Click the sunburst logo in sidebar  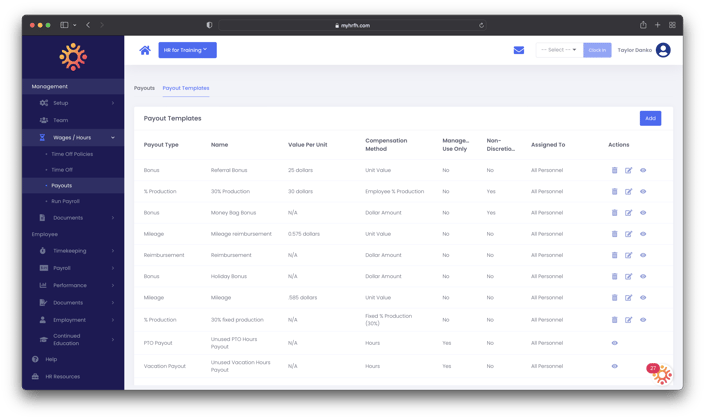click(x=73, y=57)
